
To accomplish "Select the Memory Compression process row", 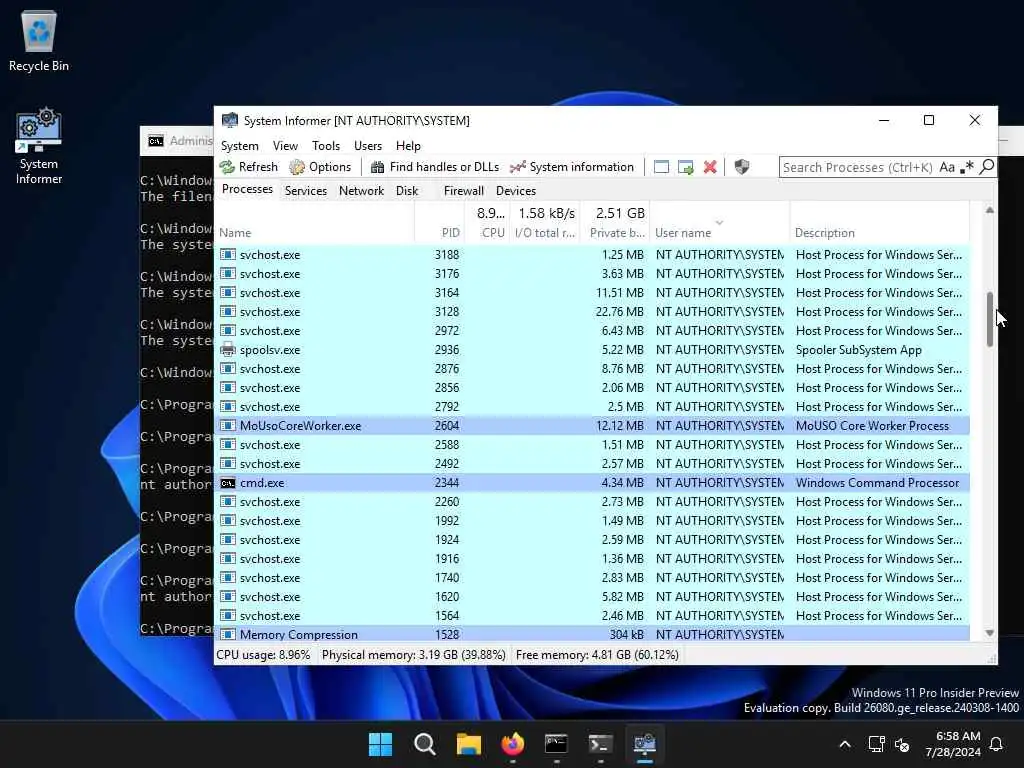I will (592, 634).
